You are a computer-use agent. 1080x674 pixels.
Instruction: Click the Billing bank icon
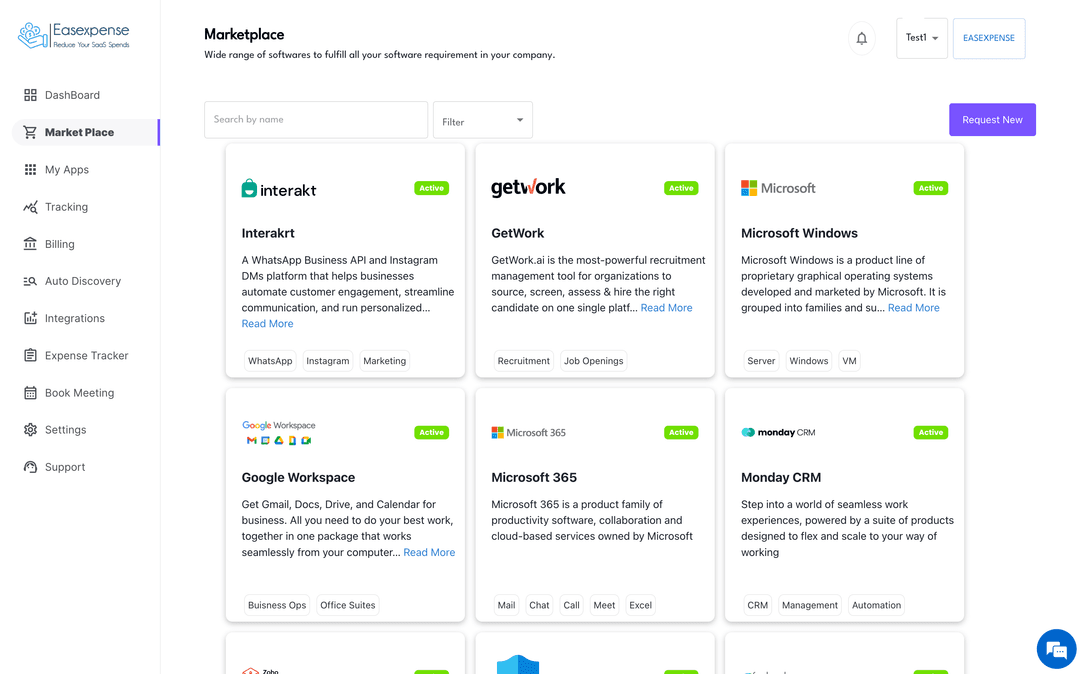pos(30,244)
